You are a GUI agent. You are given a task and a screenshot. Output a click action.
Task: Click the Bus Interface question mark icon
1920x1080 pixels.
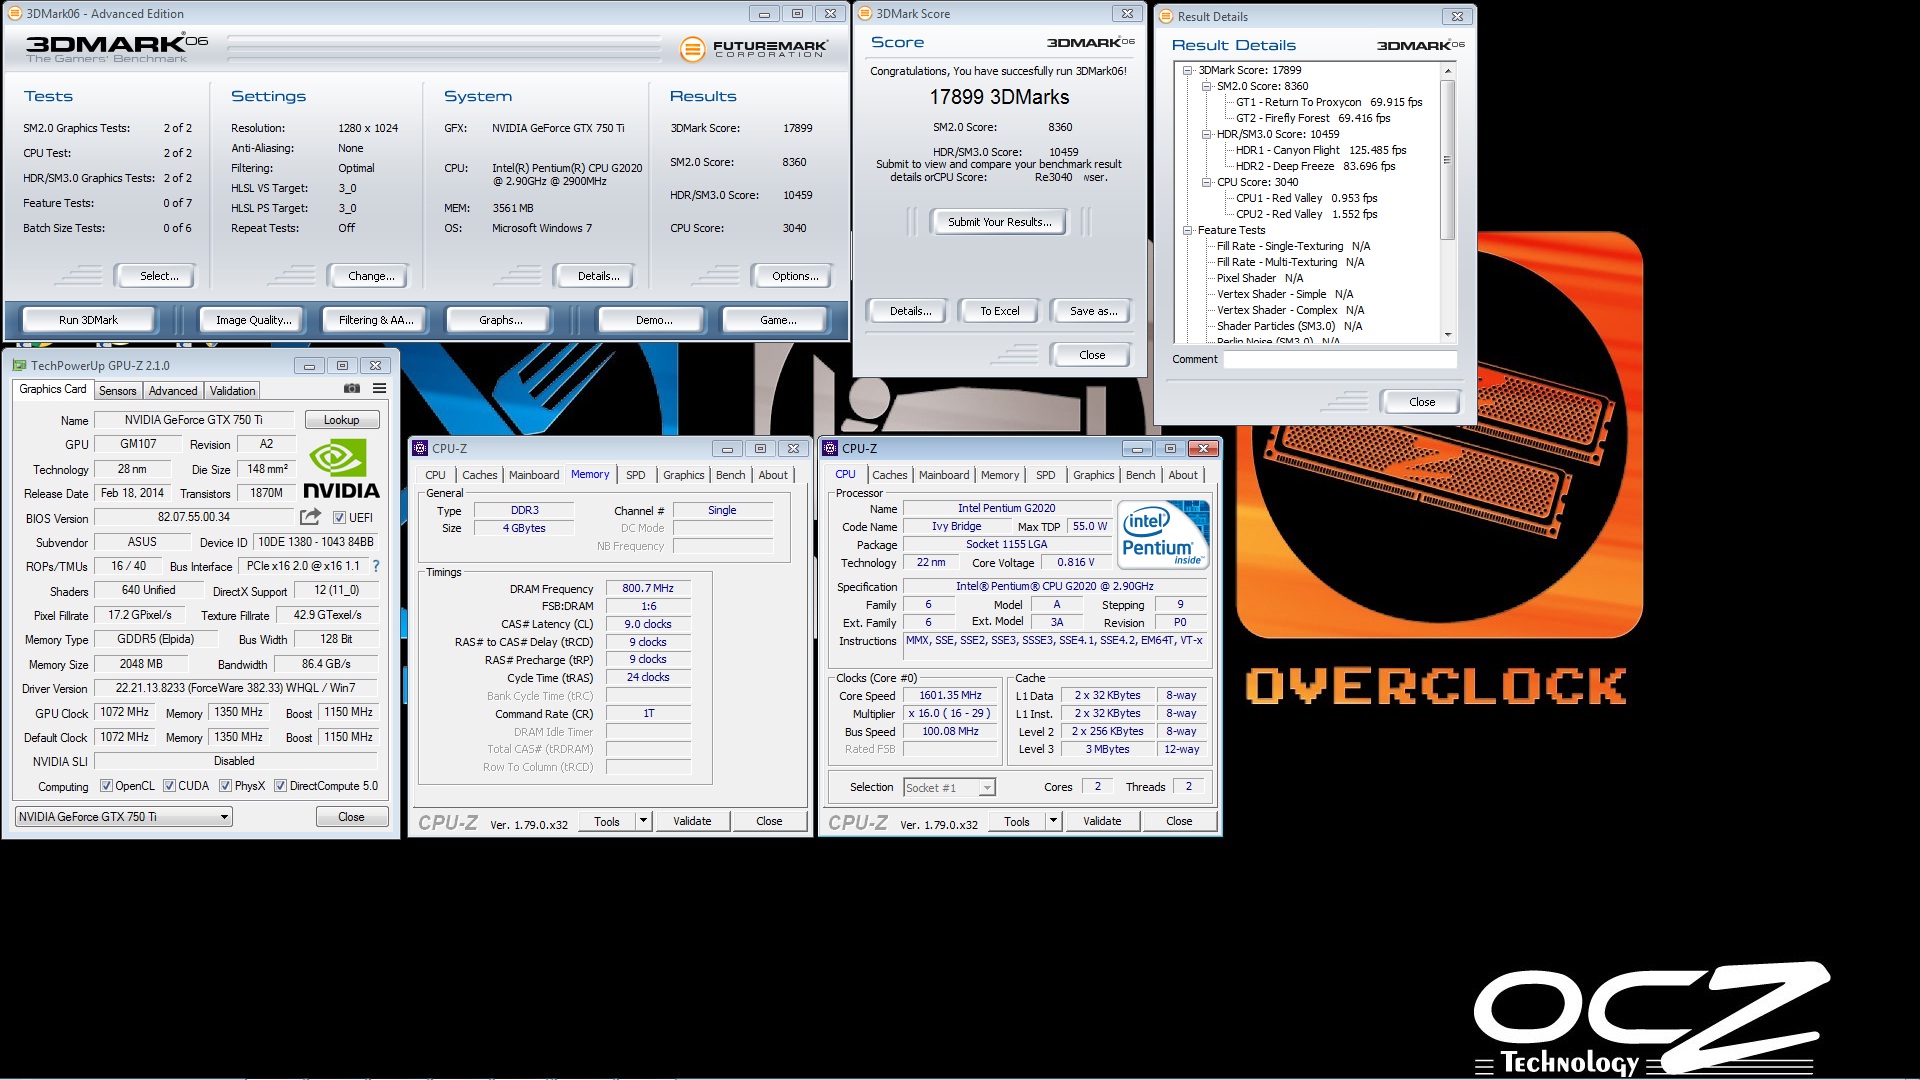(x=376, y=566)
